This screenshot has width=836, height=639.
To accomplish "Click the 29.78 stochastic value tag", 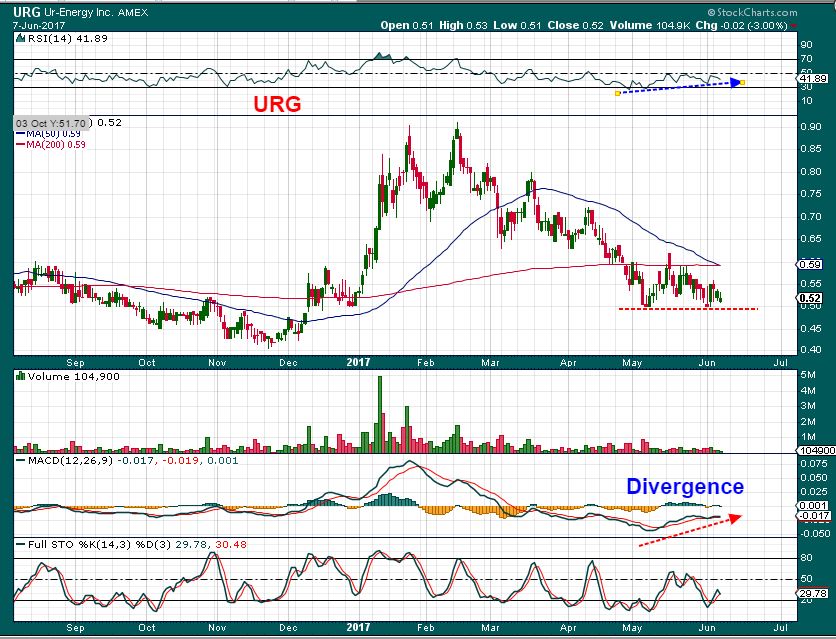I will 814,593.
